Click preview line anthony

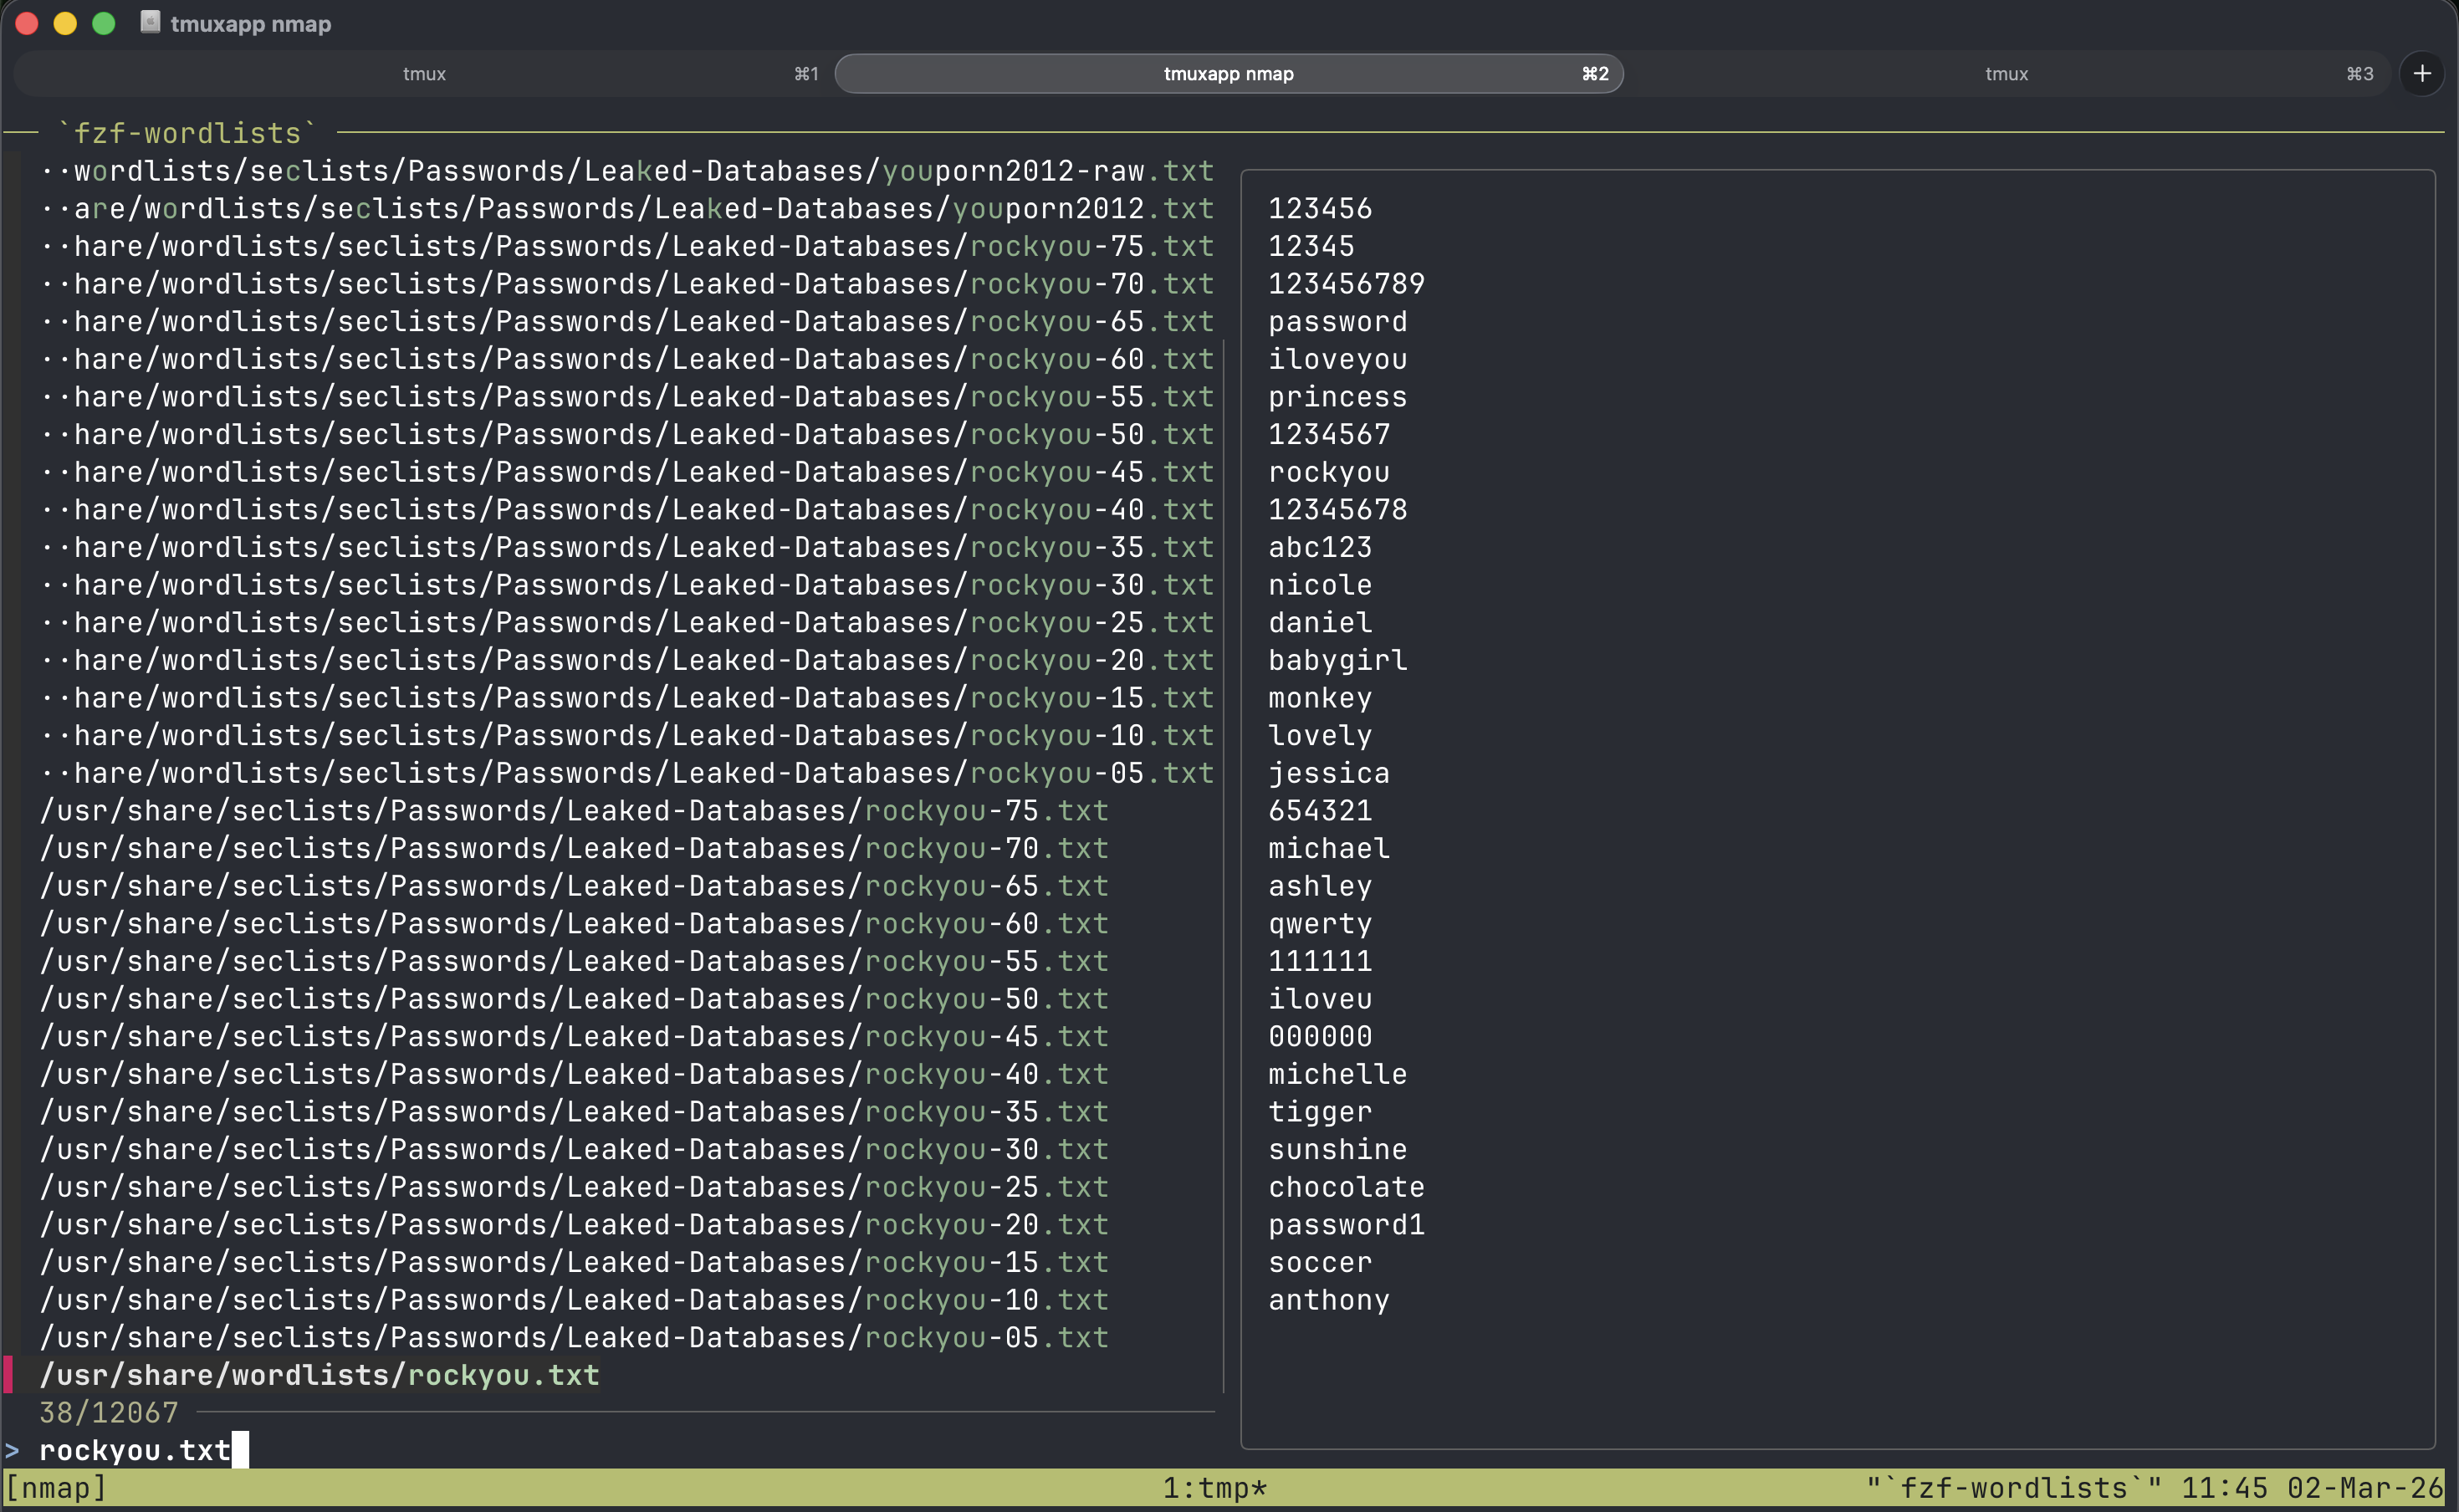pos(1329,1301)
